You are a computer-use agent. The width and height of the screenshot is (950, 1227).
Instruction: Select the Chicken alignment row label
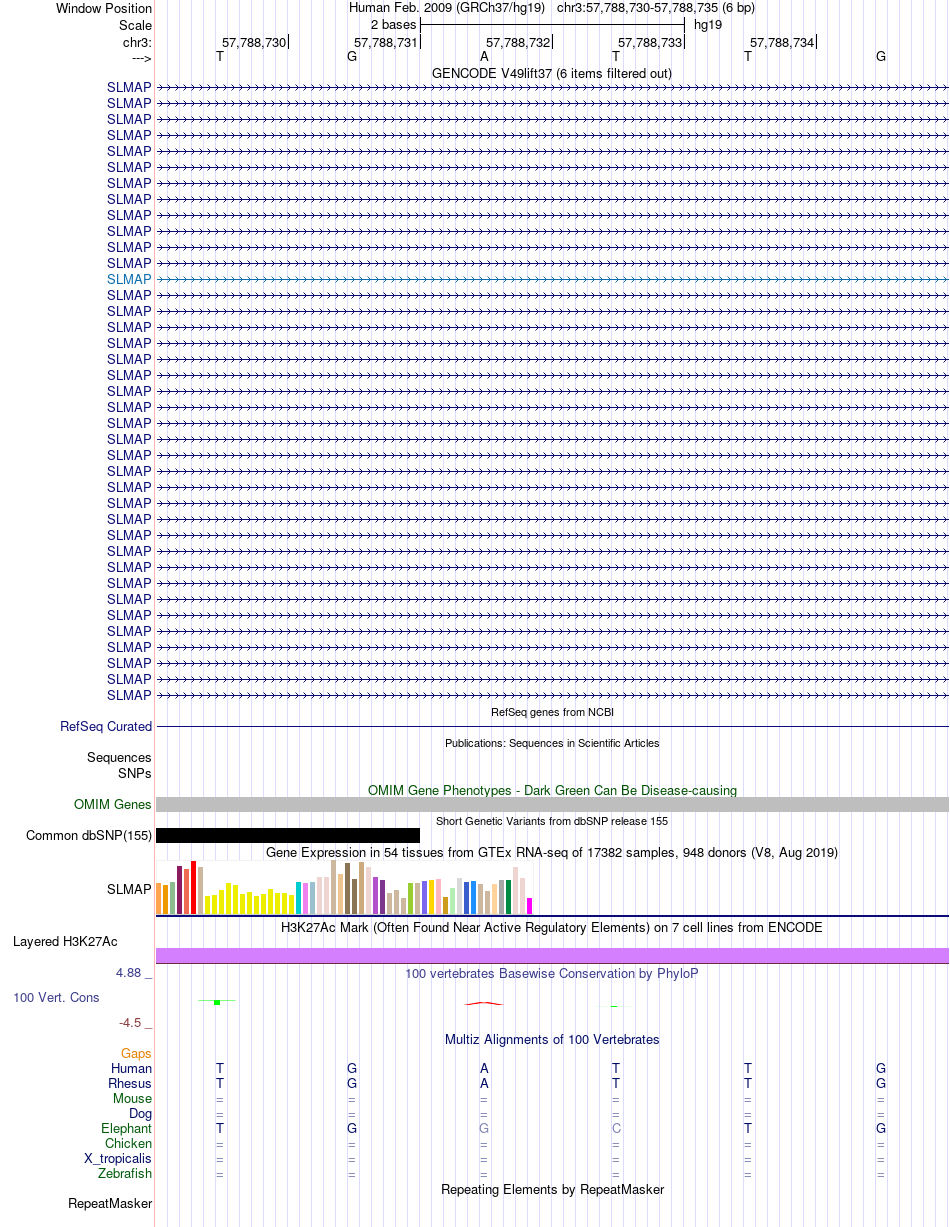(x=129, y=1144)
